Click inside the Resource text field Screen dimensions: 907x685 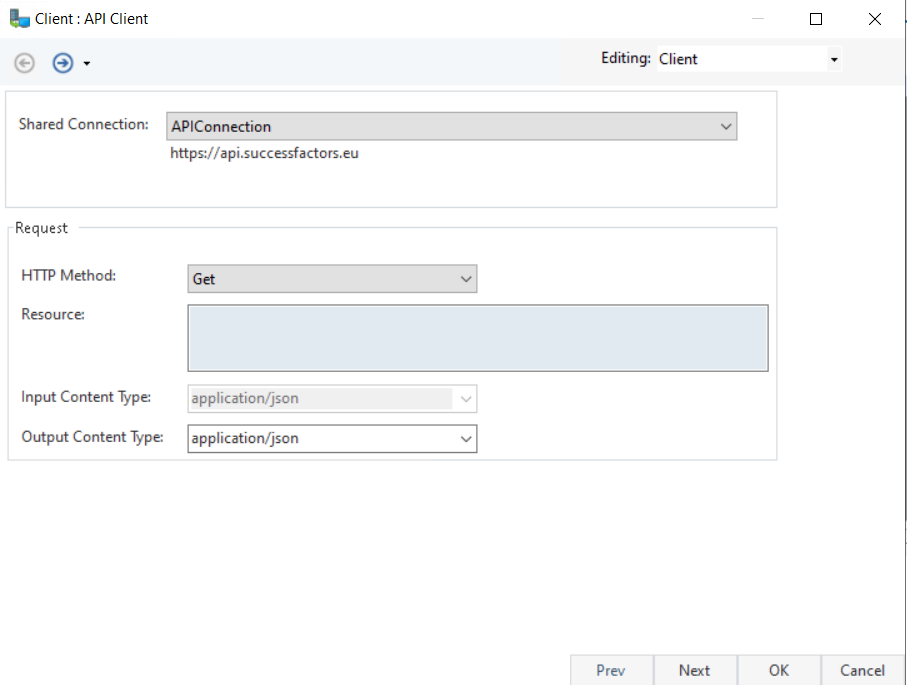click(477, 338)
